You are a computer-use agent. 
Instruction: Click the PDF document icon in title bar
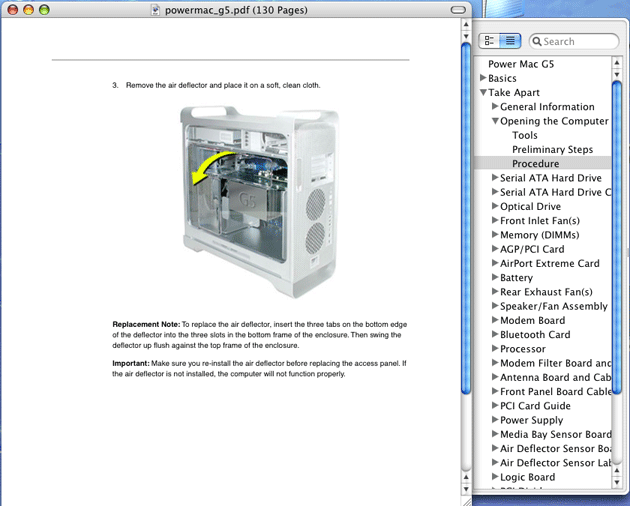[x=155, y=10]
